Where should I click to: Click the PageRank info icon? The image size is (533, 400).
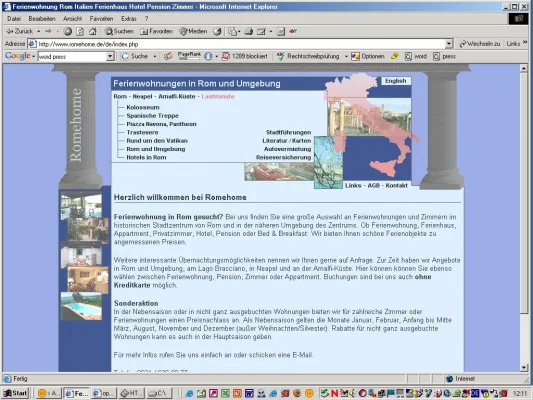[x=208, y=56]
